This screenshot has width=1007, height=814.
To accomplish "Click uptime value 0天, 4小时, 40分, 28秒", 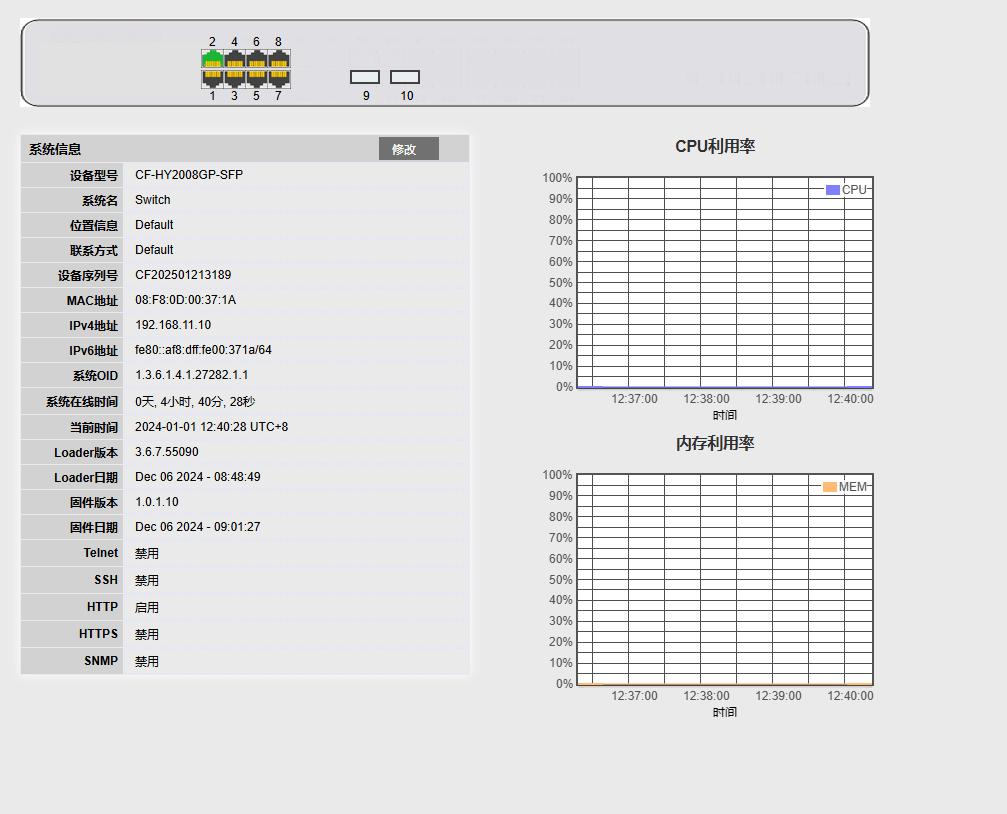I will pyautogui.click(x=195, y=402).
